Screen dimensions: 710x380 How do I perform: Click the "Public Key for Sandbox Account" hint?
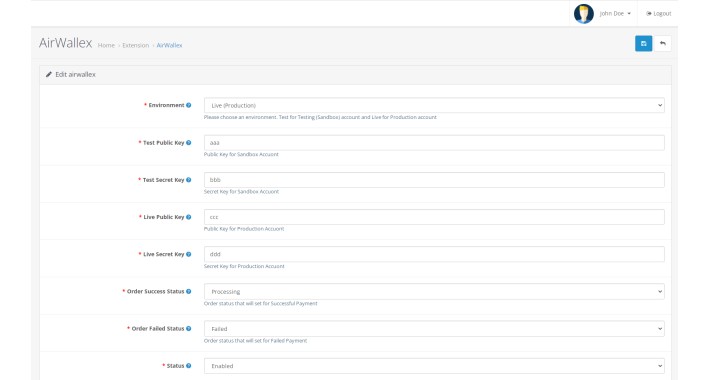[x=241, y=154]
